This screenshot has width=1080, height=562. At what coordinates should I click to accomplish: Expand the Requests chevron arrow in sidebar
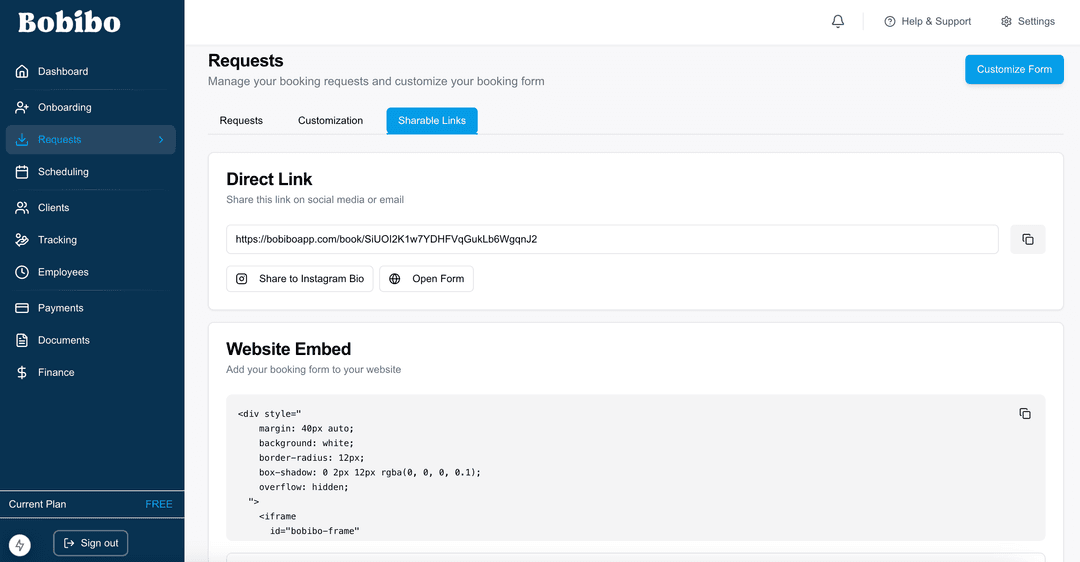click(x=161, y=140)
